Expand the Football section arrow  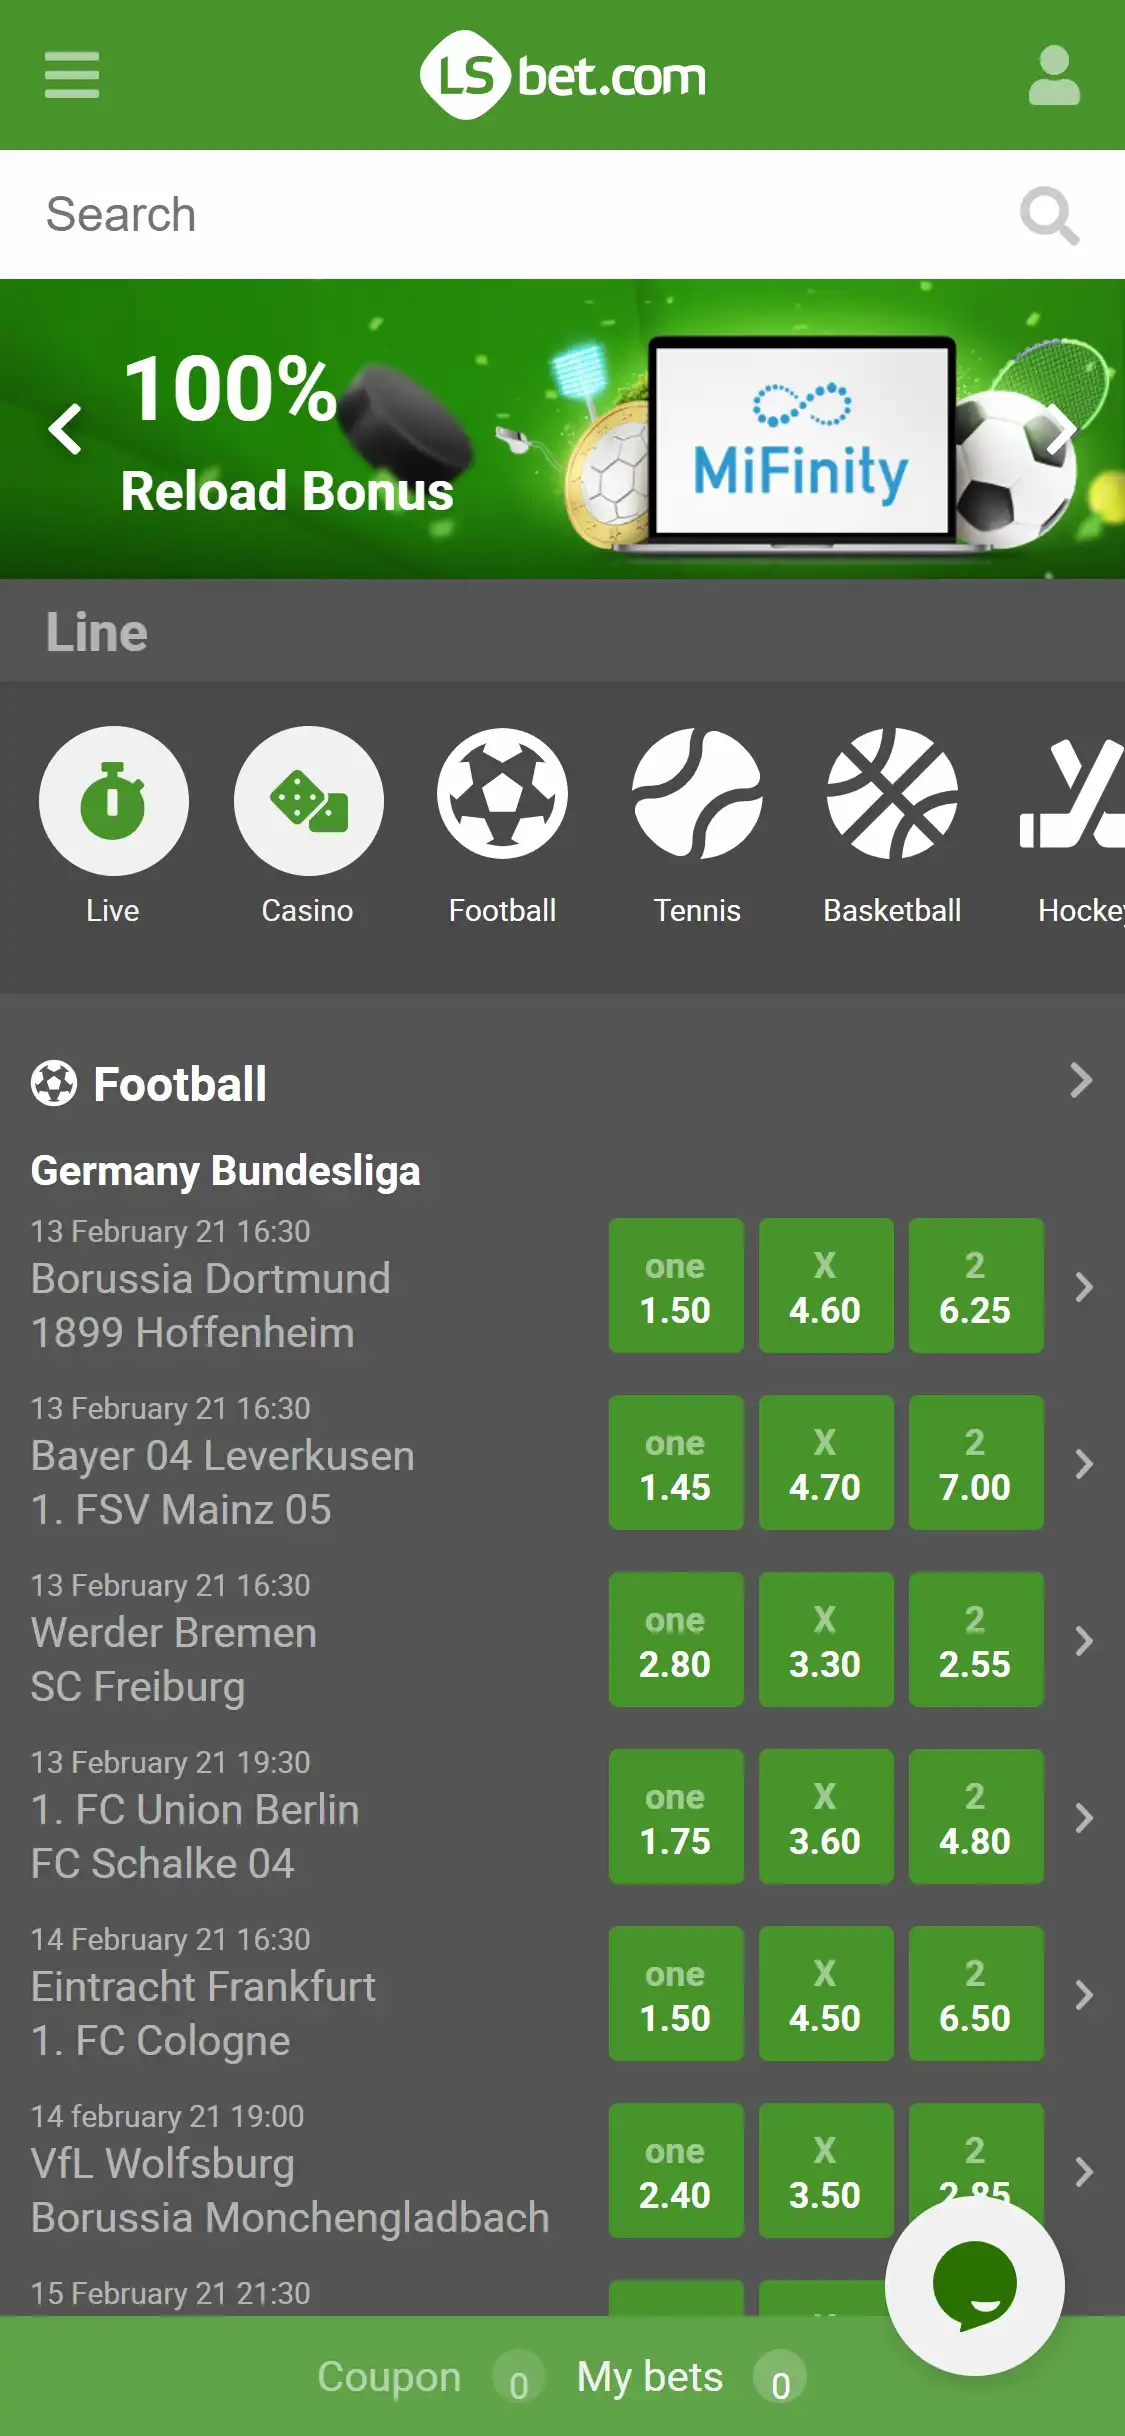(1080, 1080)
